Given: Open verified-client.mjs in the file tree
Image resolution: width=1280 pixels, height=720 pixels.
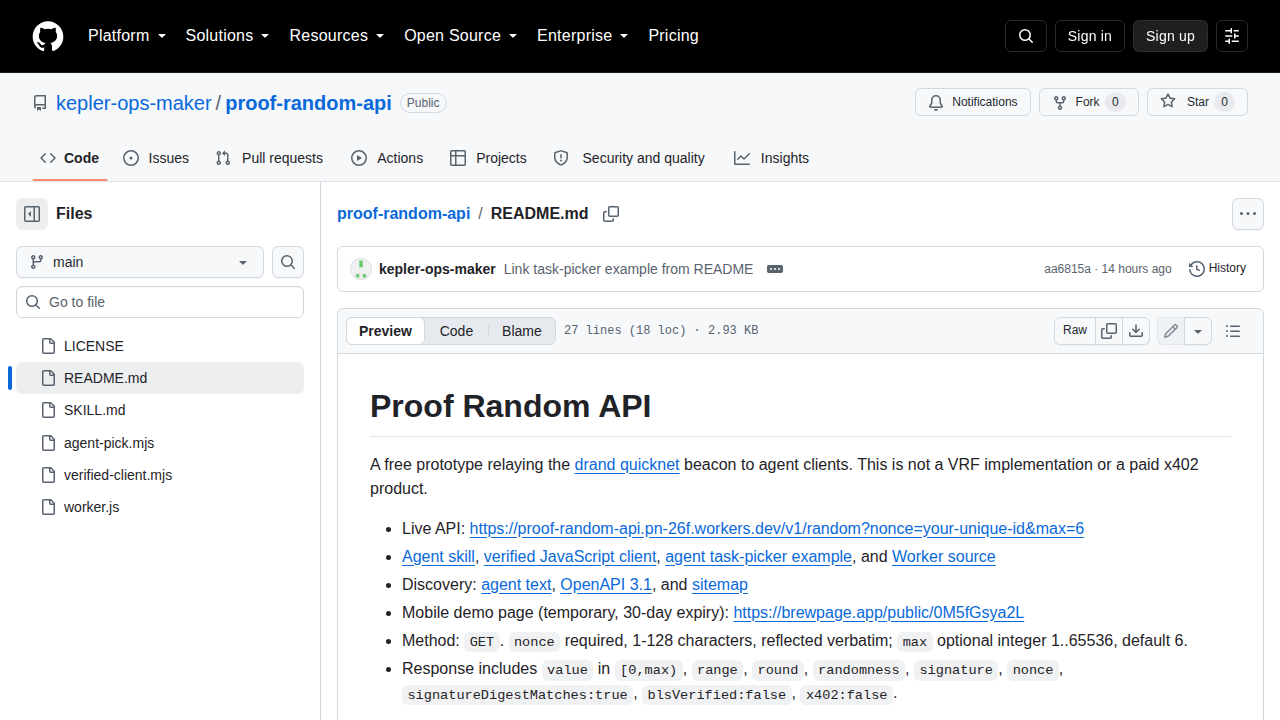Looking at the screenshot, I should tap(160, 475).
